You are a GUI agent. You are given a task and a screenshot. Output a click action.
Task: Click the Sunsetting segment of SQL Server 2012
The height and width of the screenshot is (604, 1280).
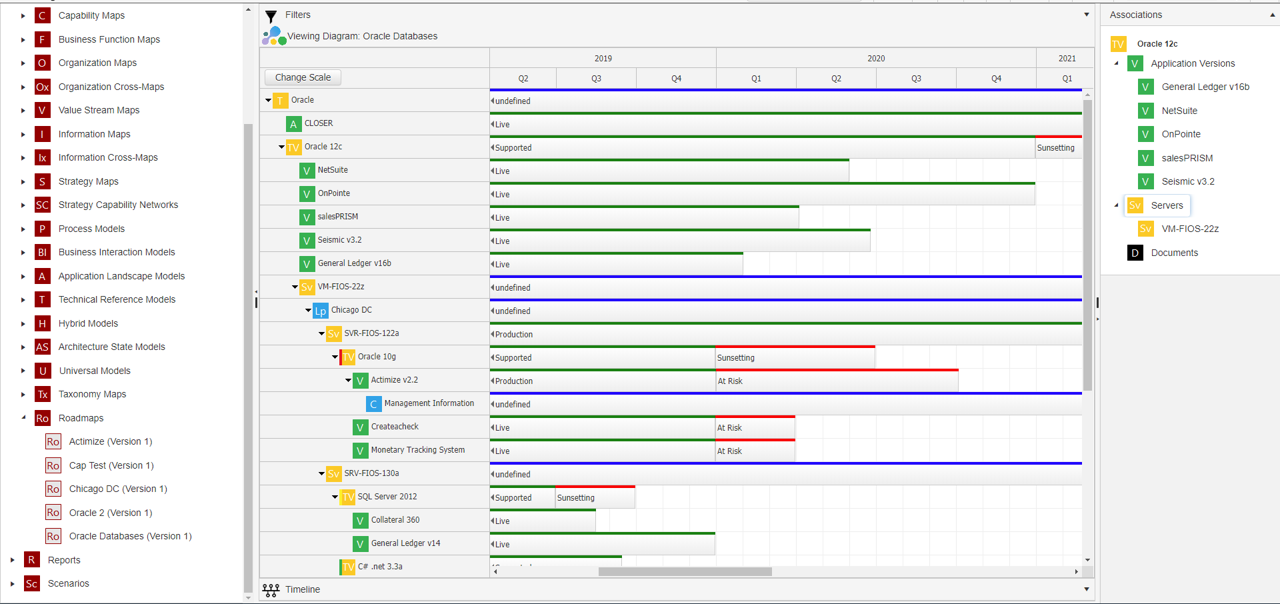(x=595, y=497)
